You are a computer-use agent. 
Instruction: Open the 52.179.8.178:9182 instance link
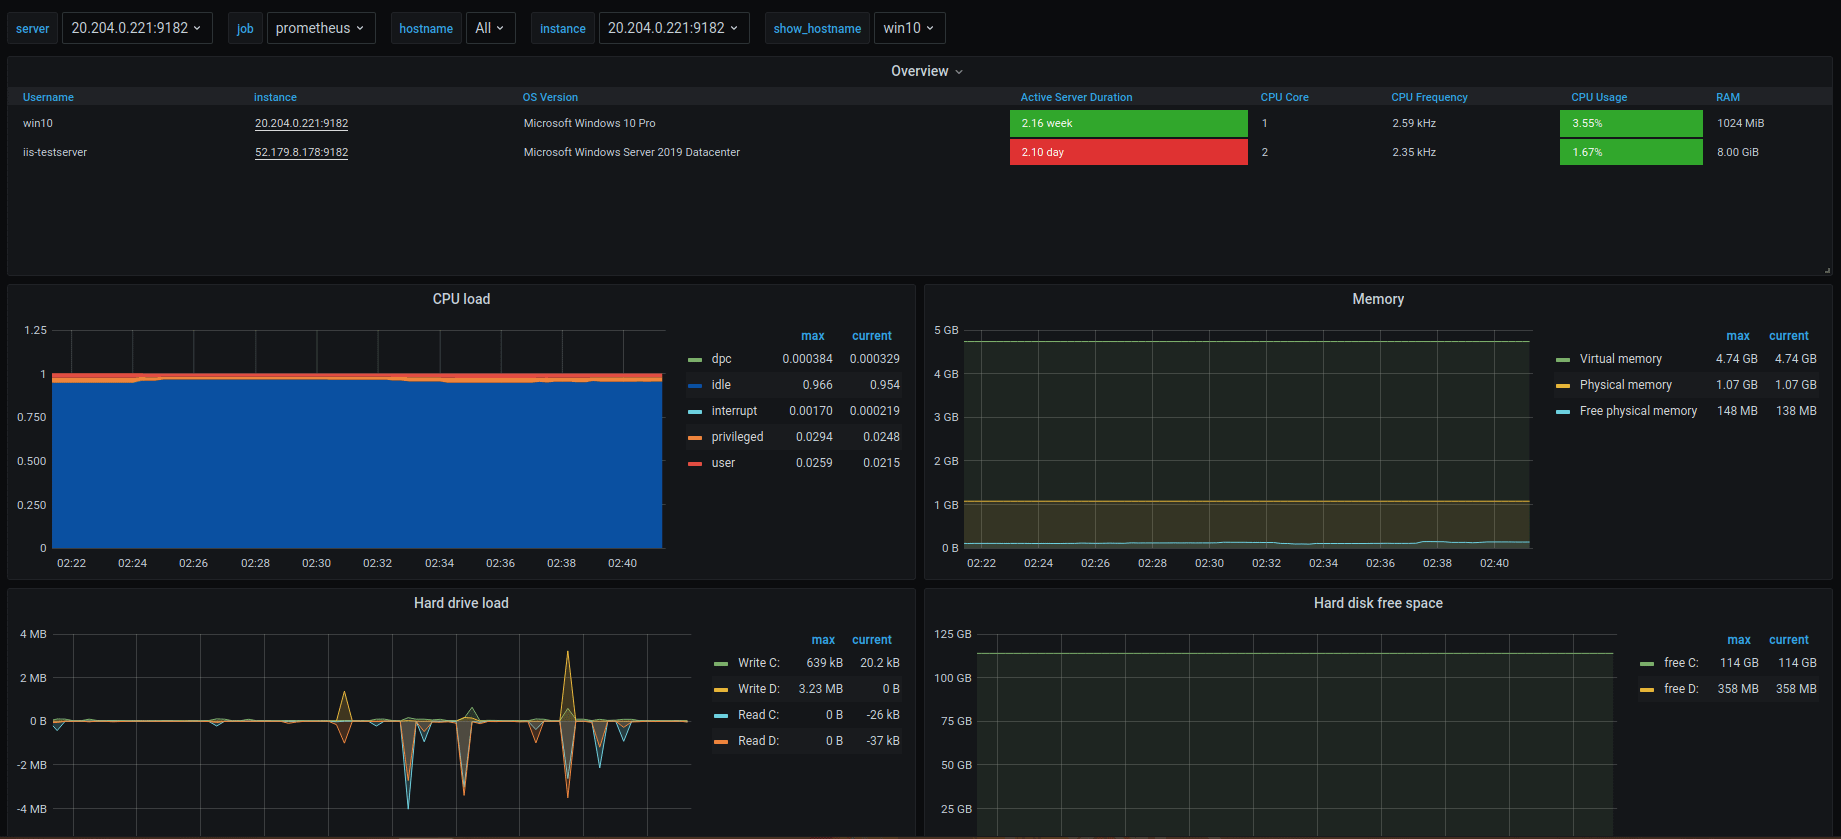(x=301, y=153)
